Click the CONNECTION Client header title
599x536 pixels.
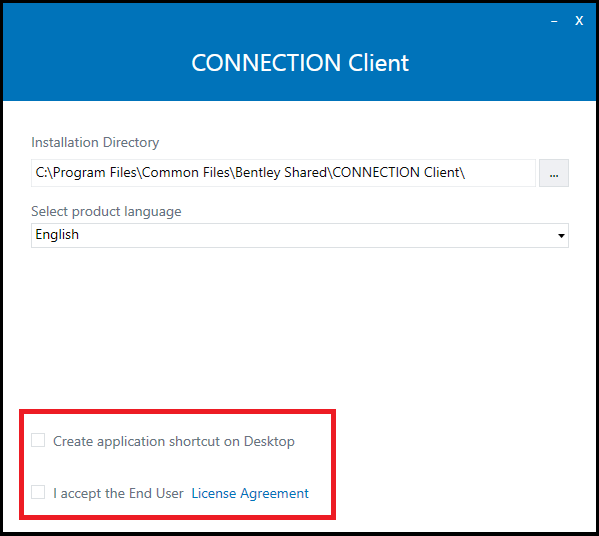300,63
